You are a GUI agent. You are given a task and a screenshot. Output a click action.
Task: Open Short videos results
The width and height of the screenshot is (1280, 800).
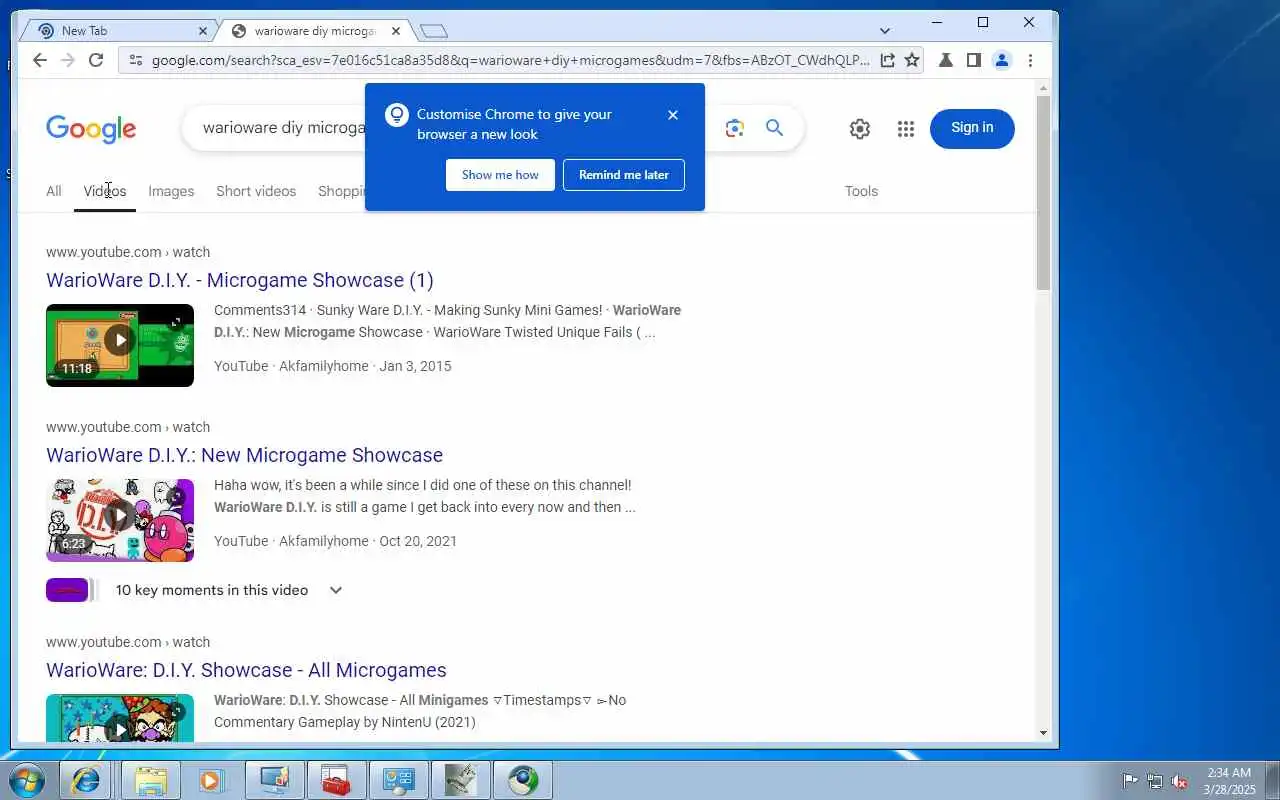point(256,191)
